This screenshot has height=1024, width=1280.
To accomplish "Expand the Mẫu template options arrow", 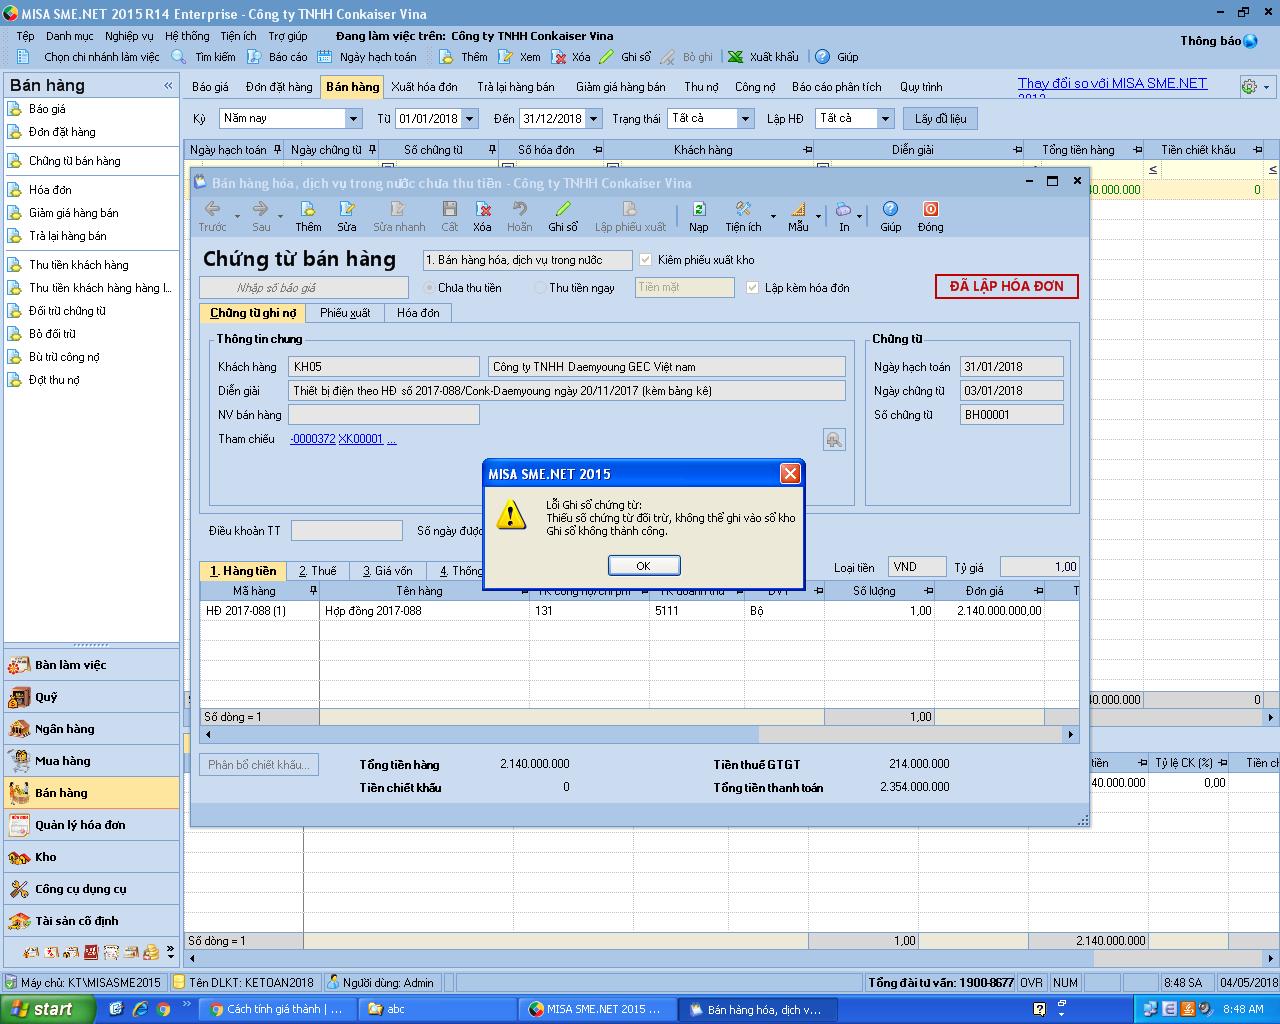I will [x=817, y=216].
